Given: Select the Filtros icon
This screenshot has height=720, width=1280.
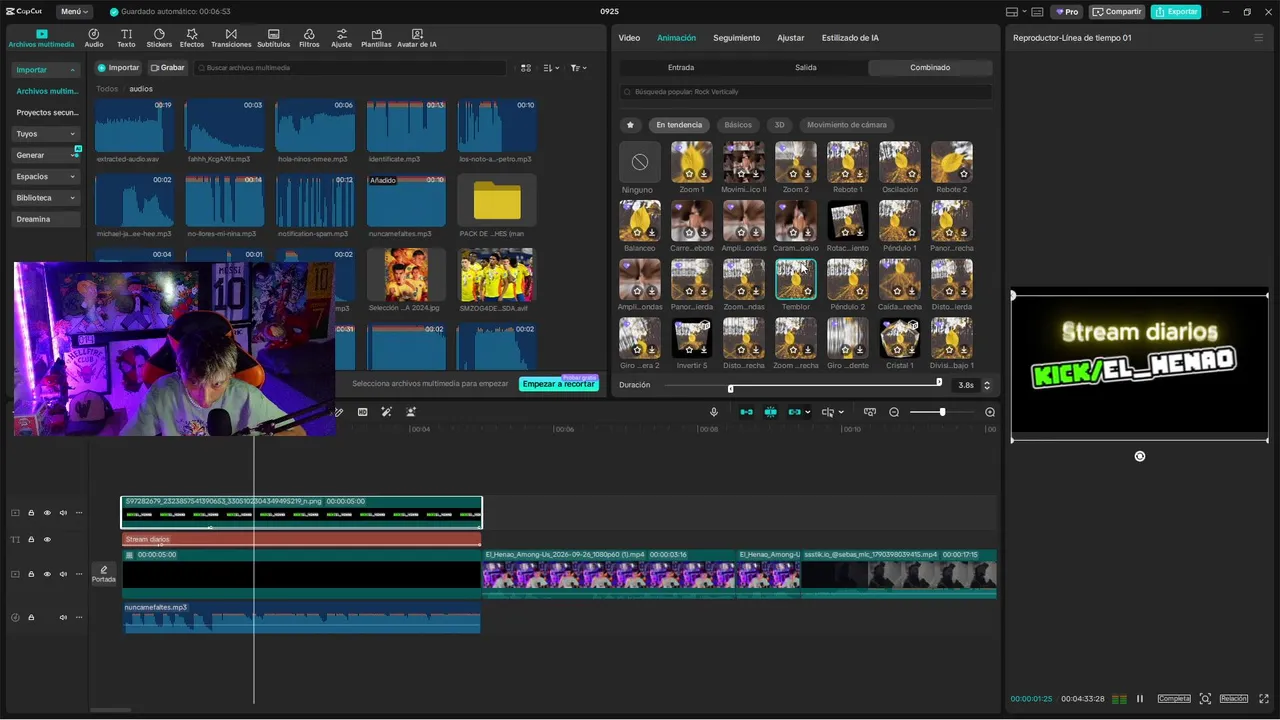Looking at the screenshot, I should [309, 38].
